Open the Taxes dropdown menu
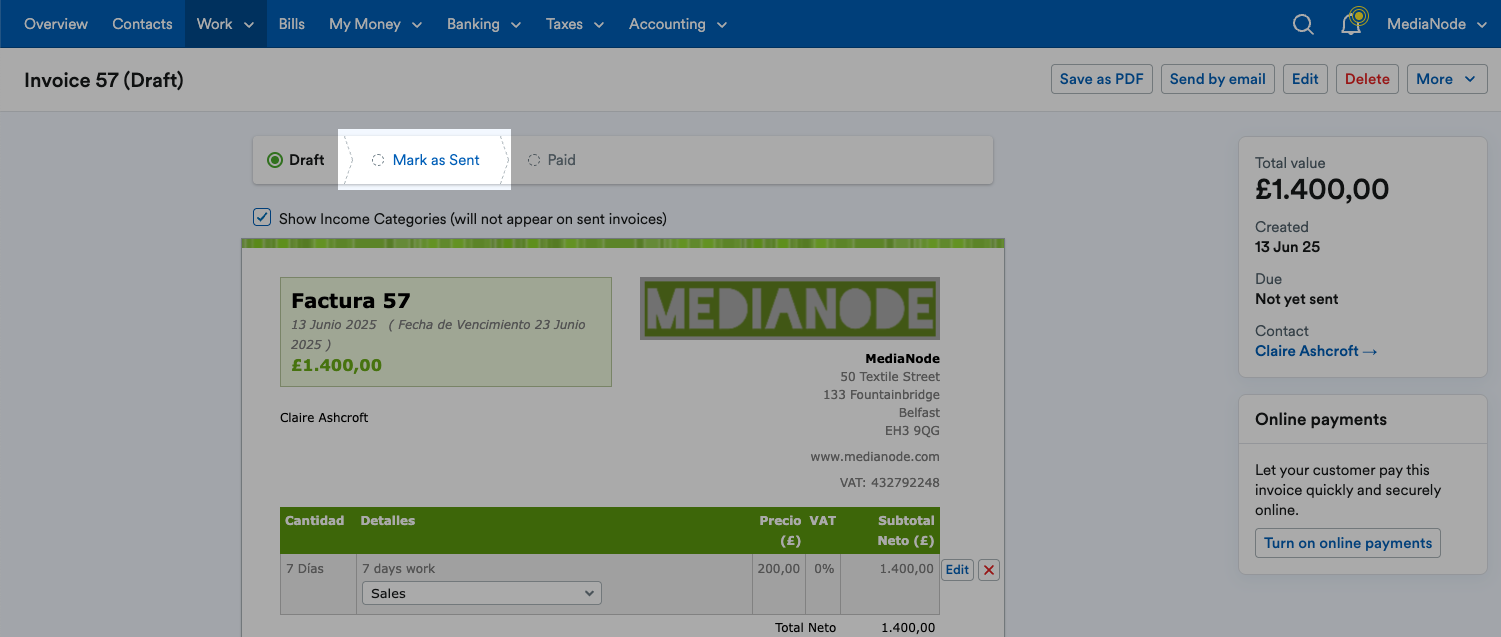Screen dimensions: 1501x637 click(575, 24)
